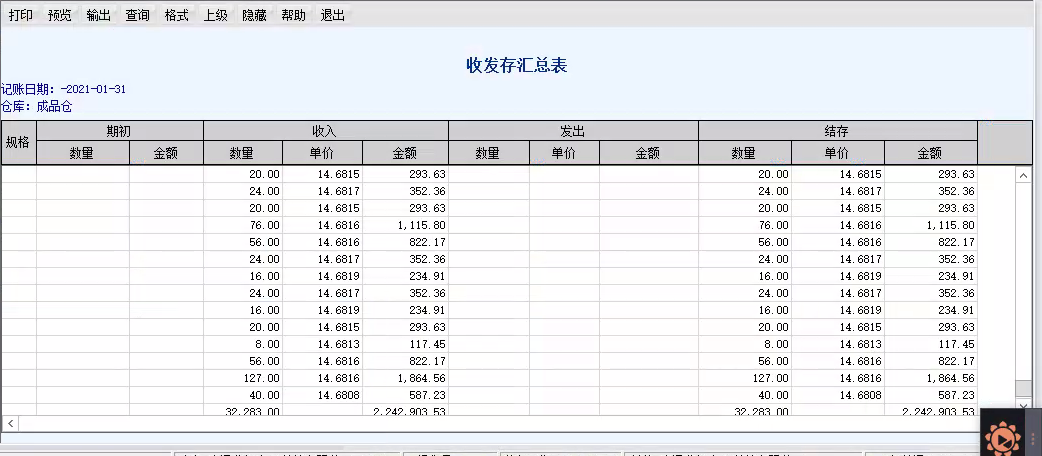Select 结存 amount cell 1,115.80

coord(930,225)
